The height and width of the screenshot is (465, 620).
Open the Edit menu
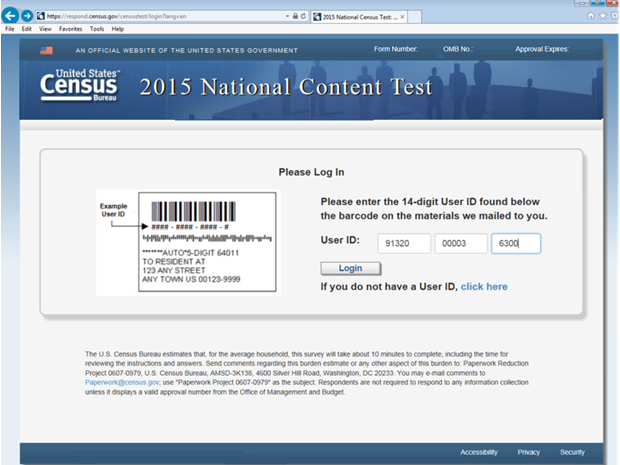(26, 29)
